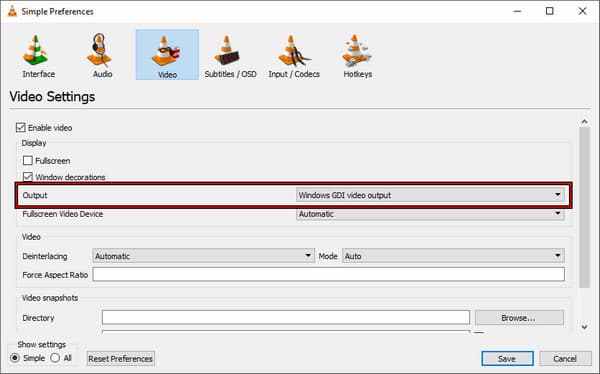Viewport: 600px width, 374px height.
Task: Click the Video snapshots group label
Action: click(50, 298)
